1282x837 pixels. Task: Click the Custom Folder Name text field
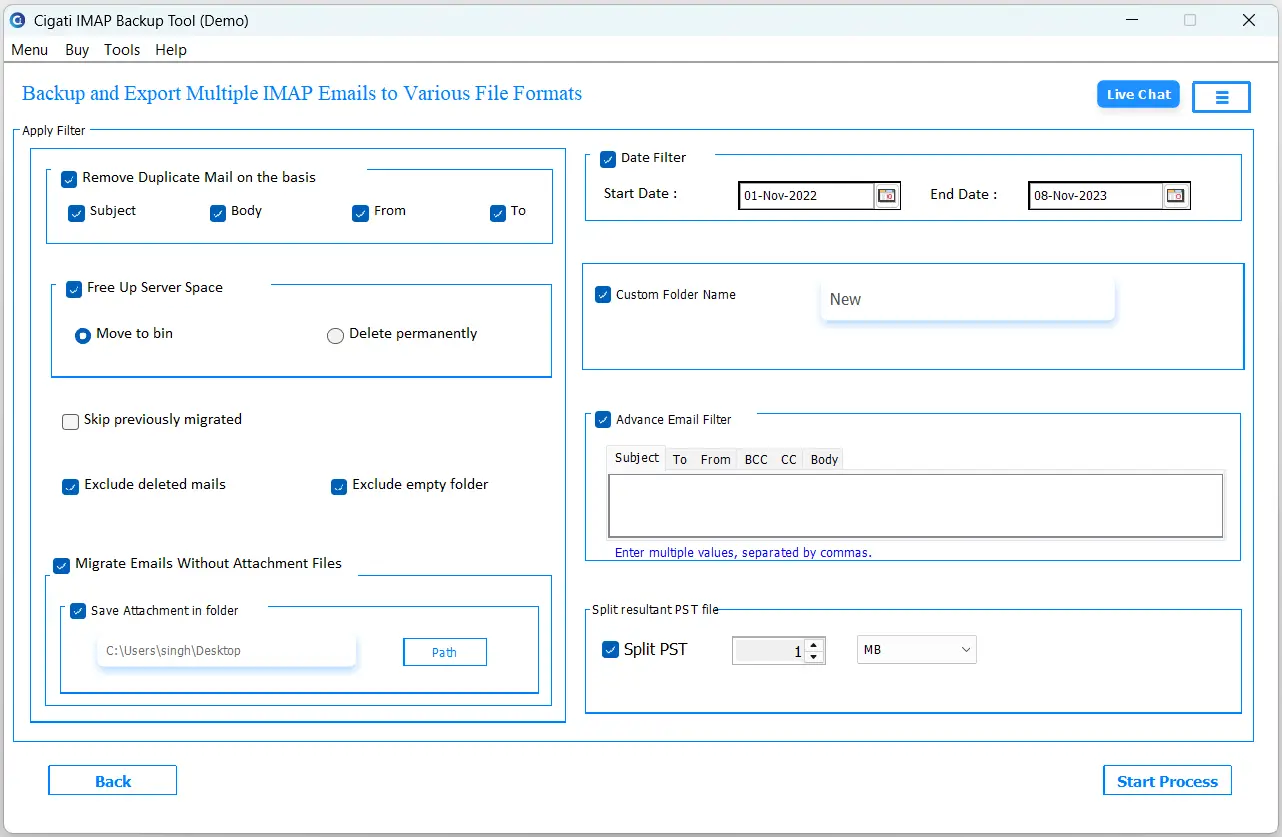tap(968, 300)
